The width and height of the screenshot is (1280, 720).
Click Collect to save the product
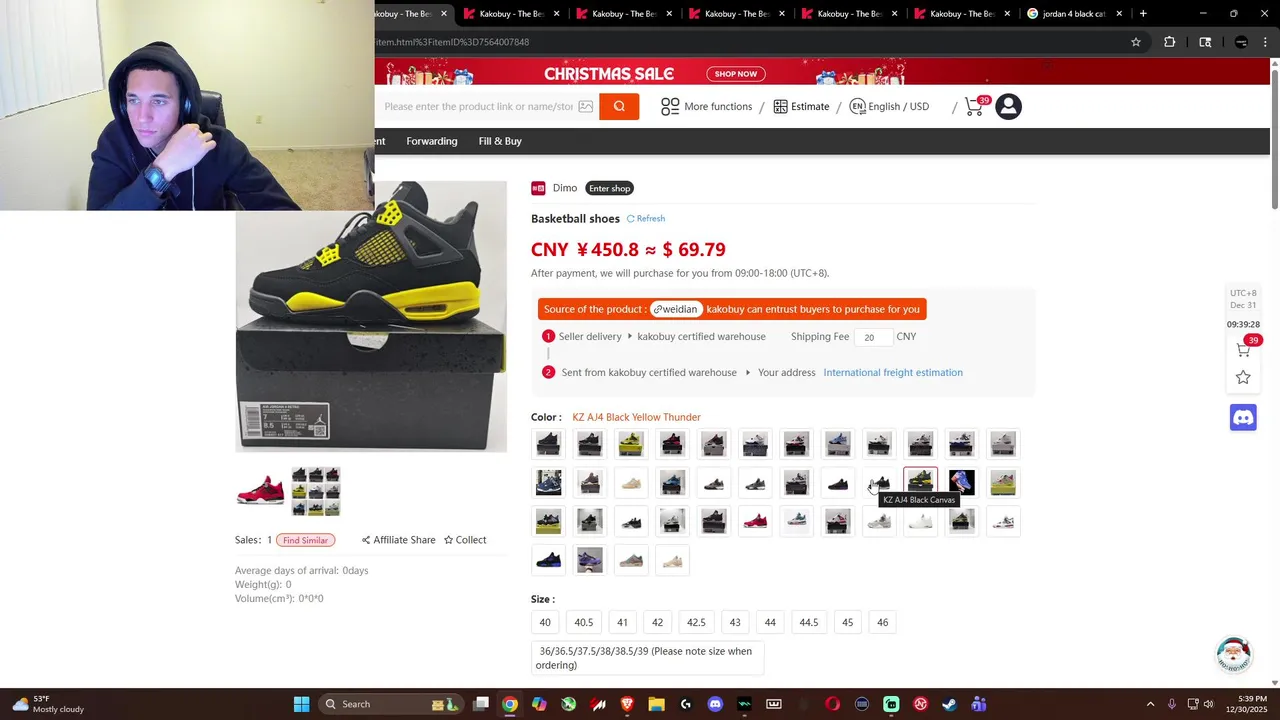tap(465, 540)
